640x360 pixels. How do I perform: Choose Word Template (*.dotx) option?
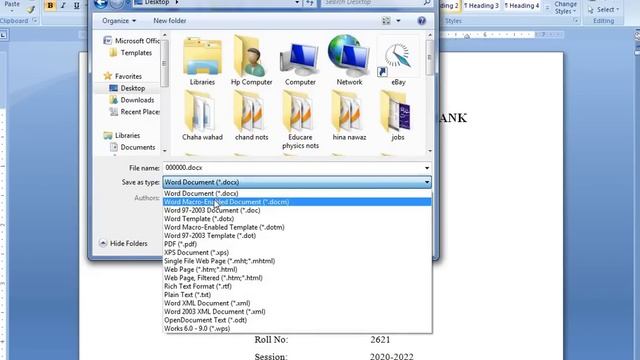[x=297, y=219]
